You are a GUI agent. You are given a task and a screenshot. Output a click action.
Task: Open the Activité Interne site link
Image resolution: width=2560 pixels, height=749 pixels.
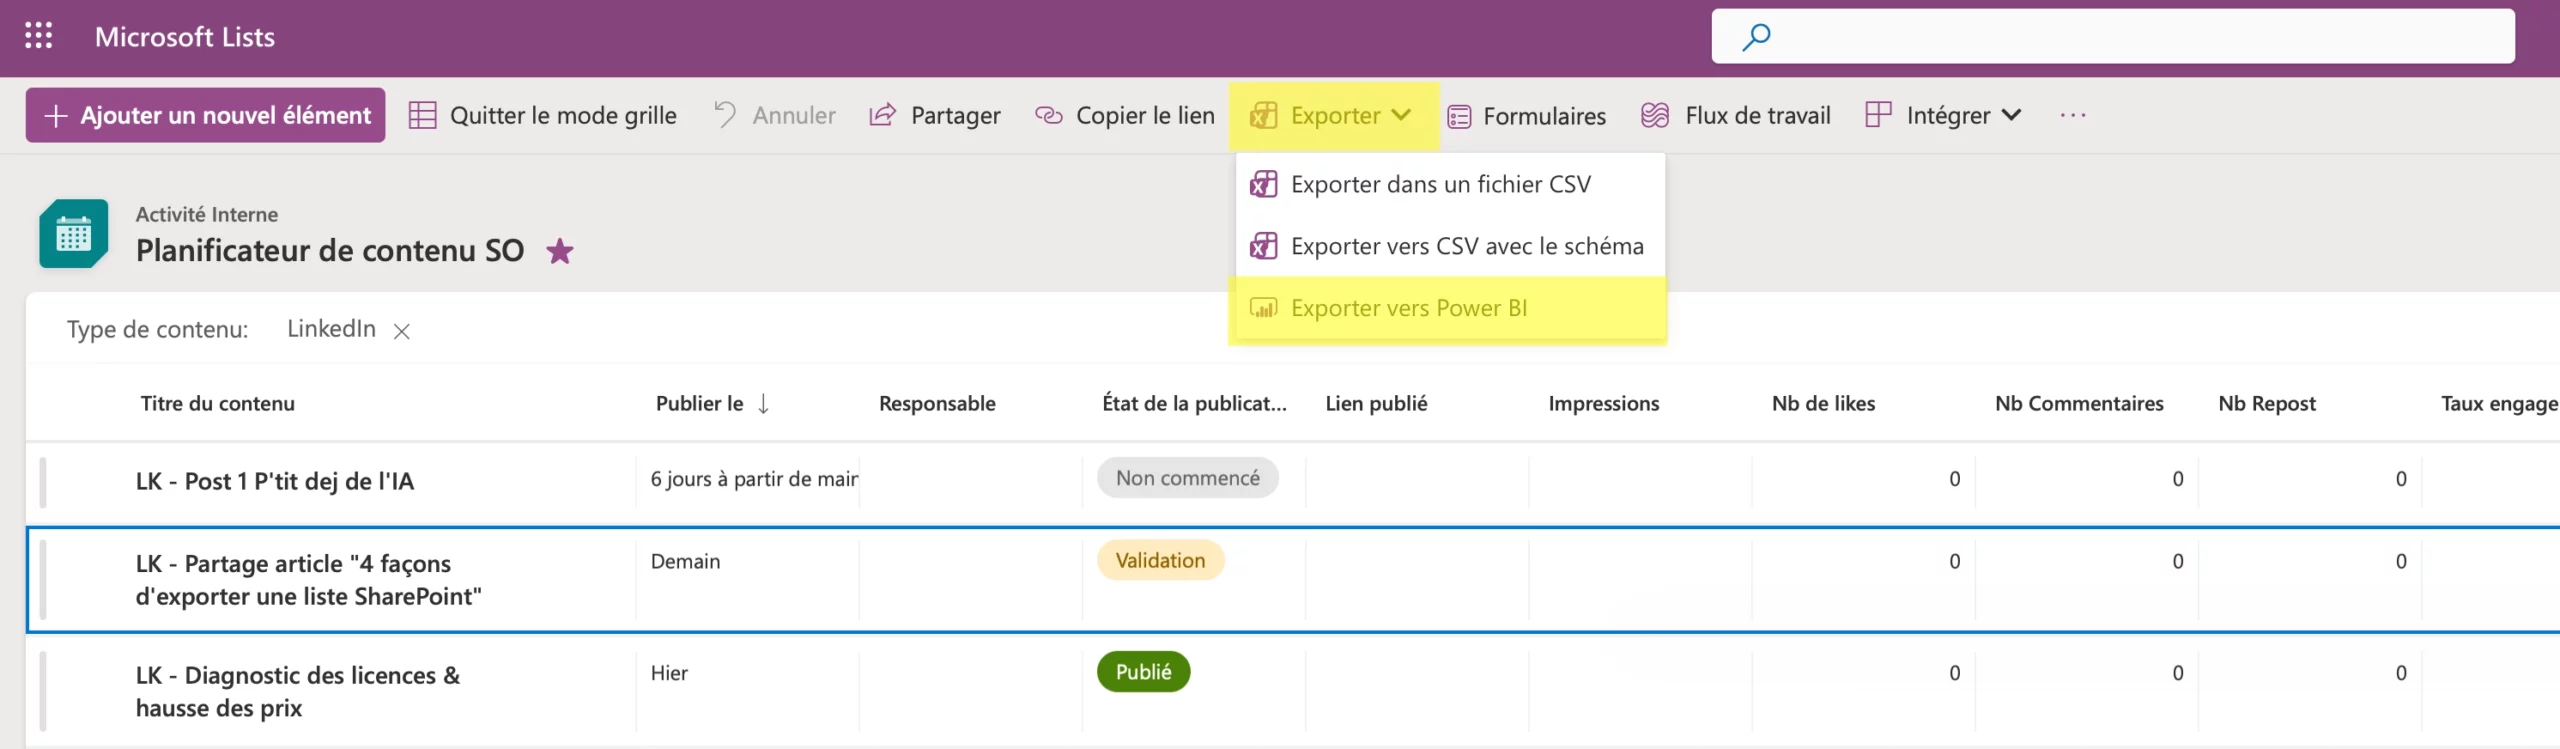pos(207,214)
